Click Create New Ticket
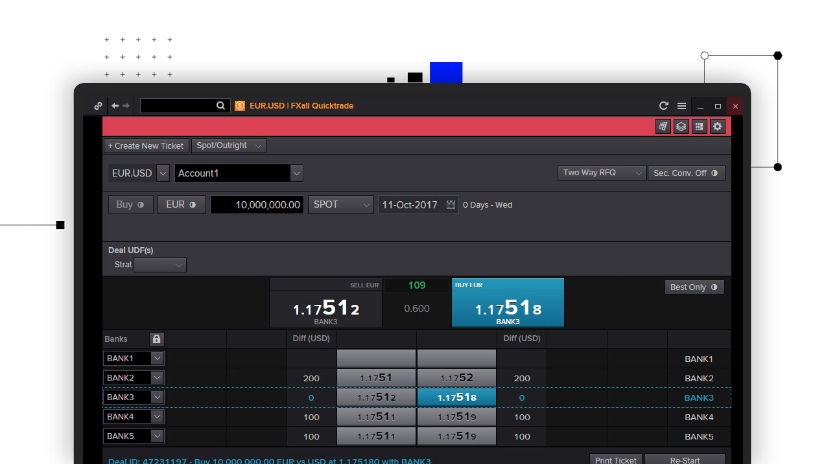The image size is (825, 464). click(145, 146)
